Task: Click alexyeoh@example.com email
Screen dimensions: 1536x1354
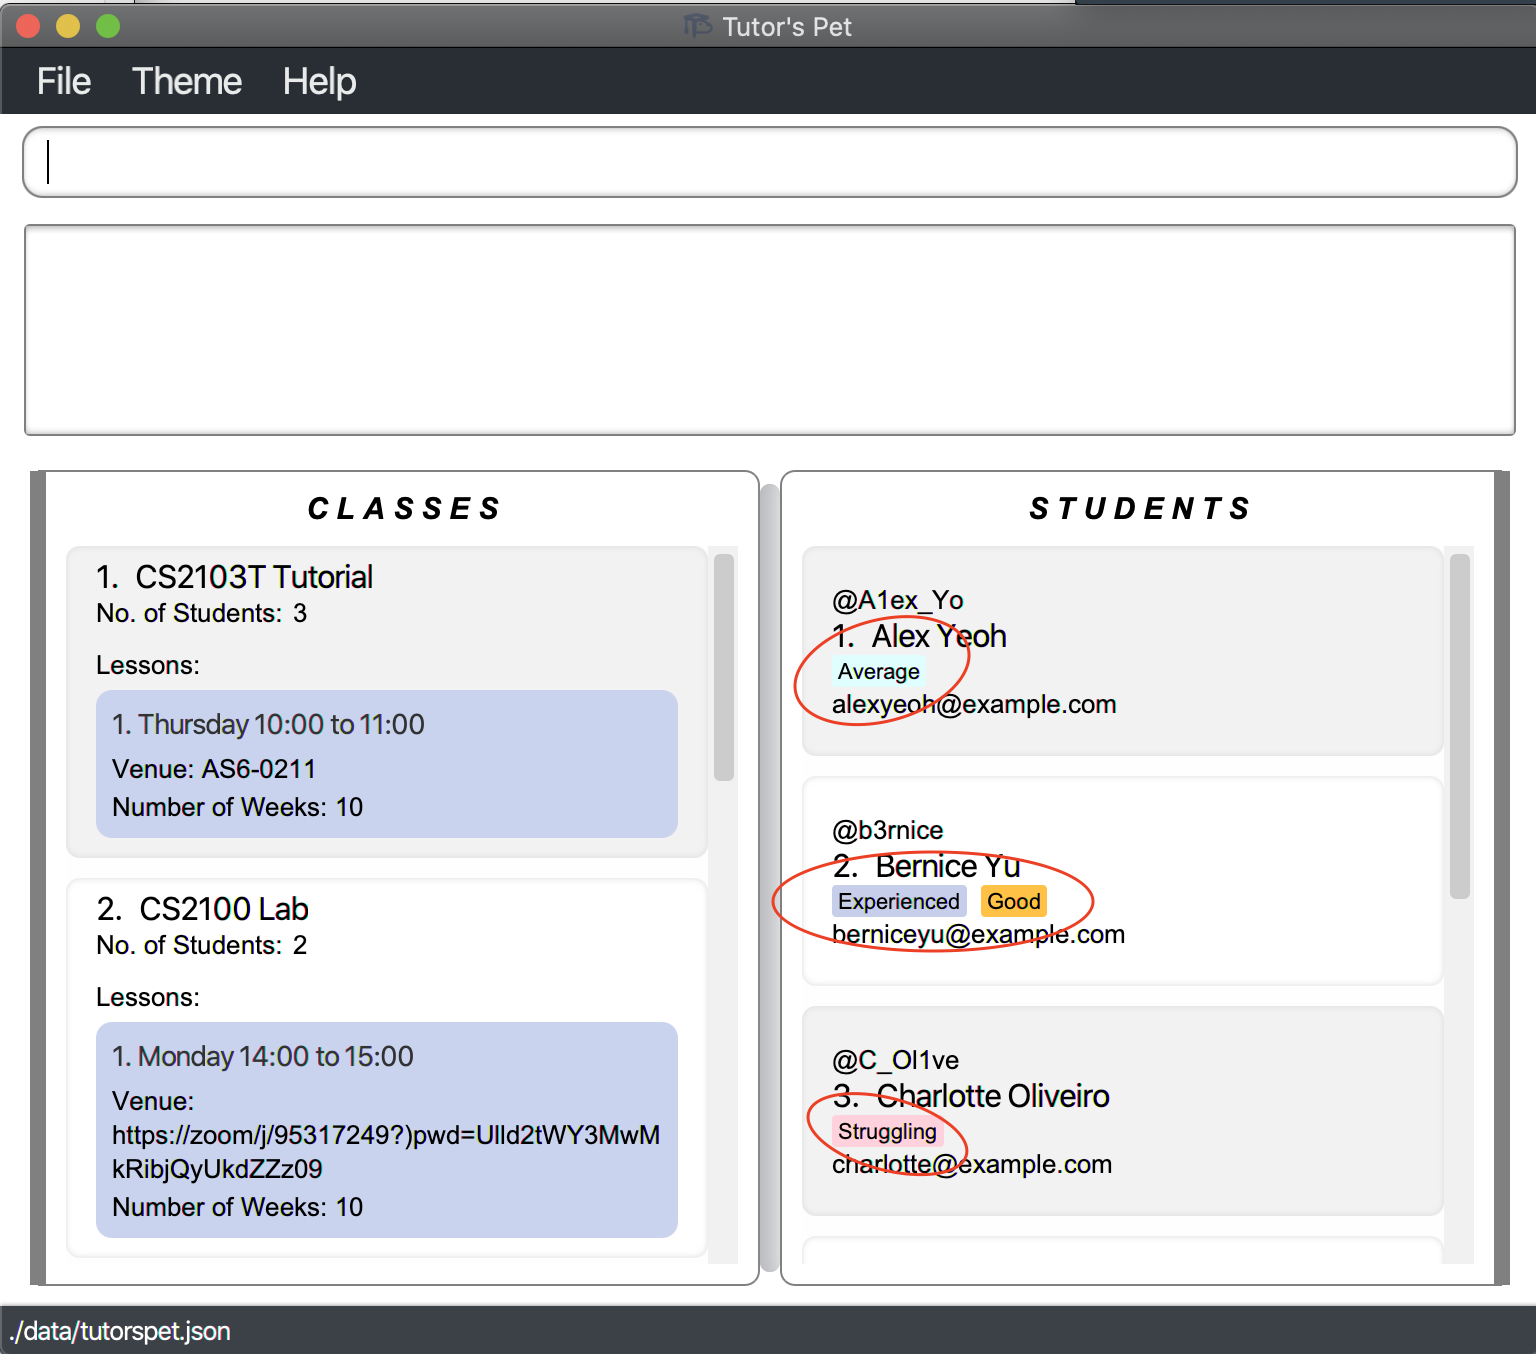Action: pos(974,704)
